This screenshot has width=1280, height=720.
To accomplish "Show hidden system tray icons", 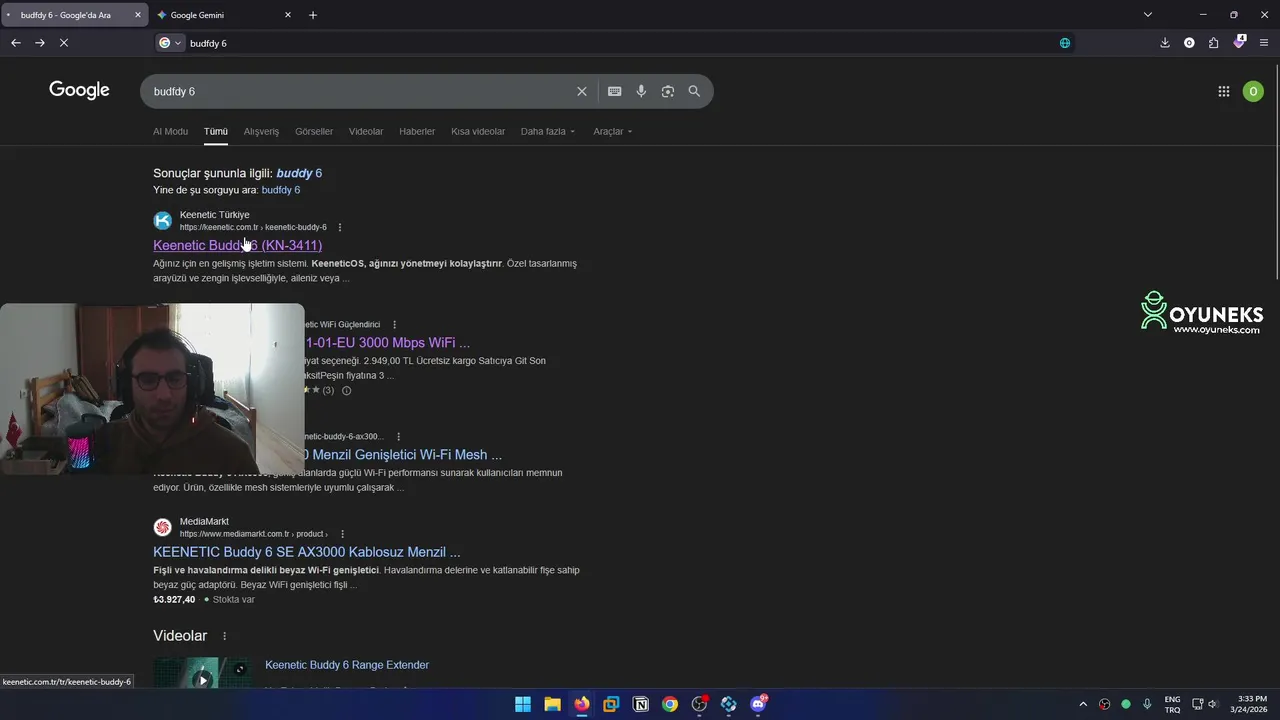I will 1083,704.
